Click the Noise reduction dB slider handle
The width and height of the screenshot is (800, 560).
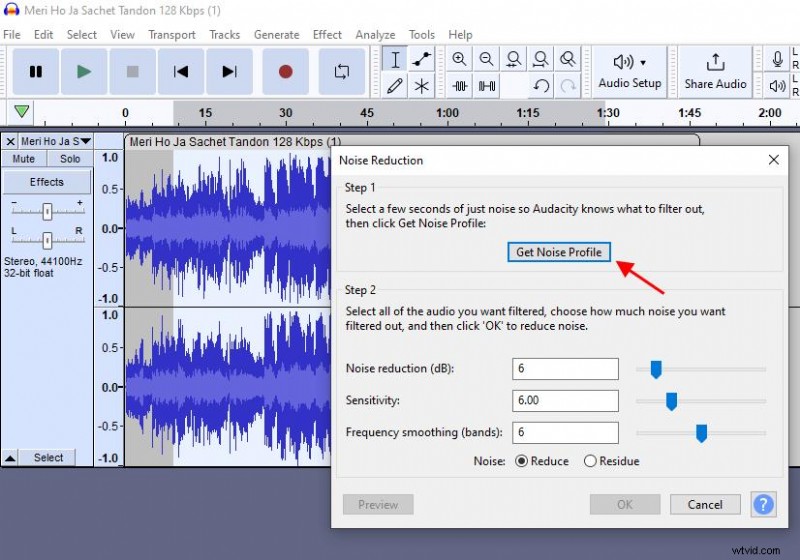pyautogui.click(x=656, y=369)
